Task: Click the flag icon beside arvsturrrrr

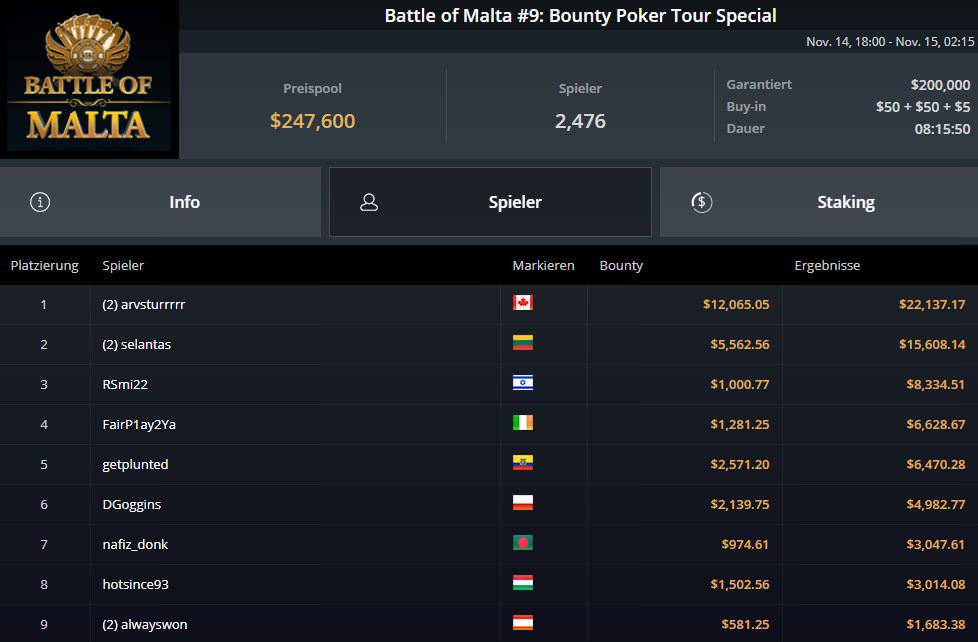Action: coord(522,303)
